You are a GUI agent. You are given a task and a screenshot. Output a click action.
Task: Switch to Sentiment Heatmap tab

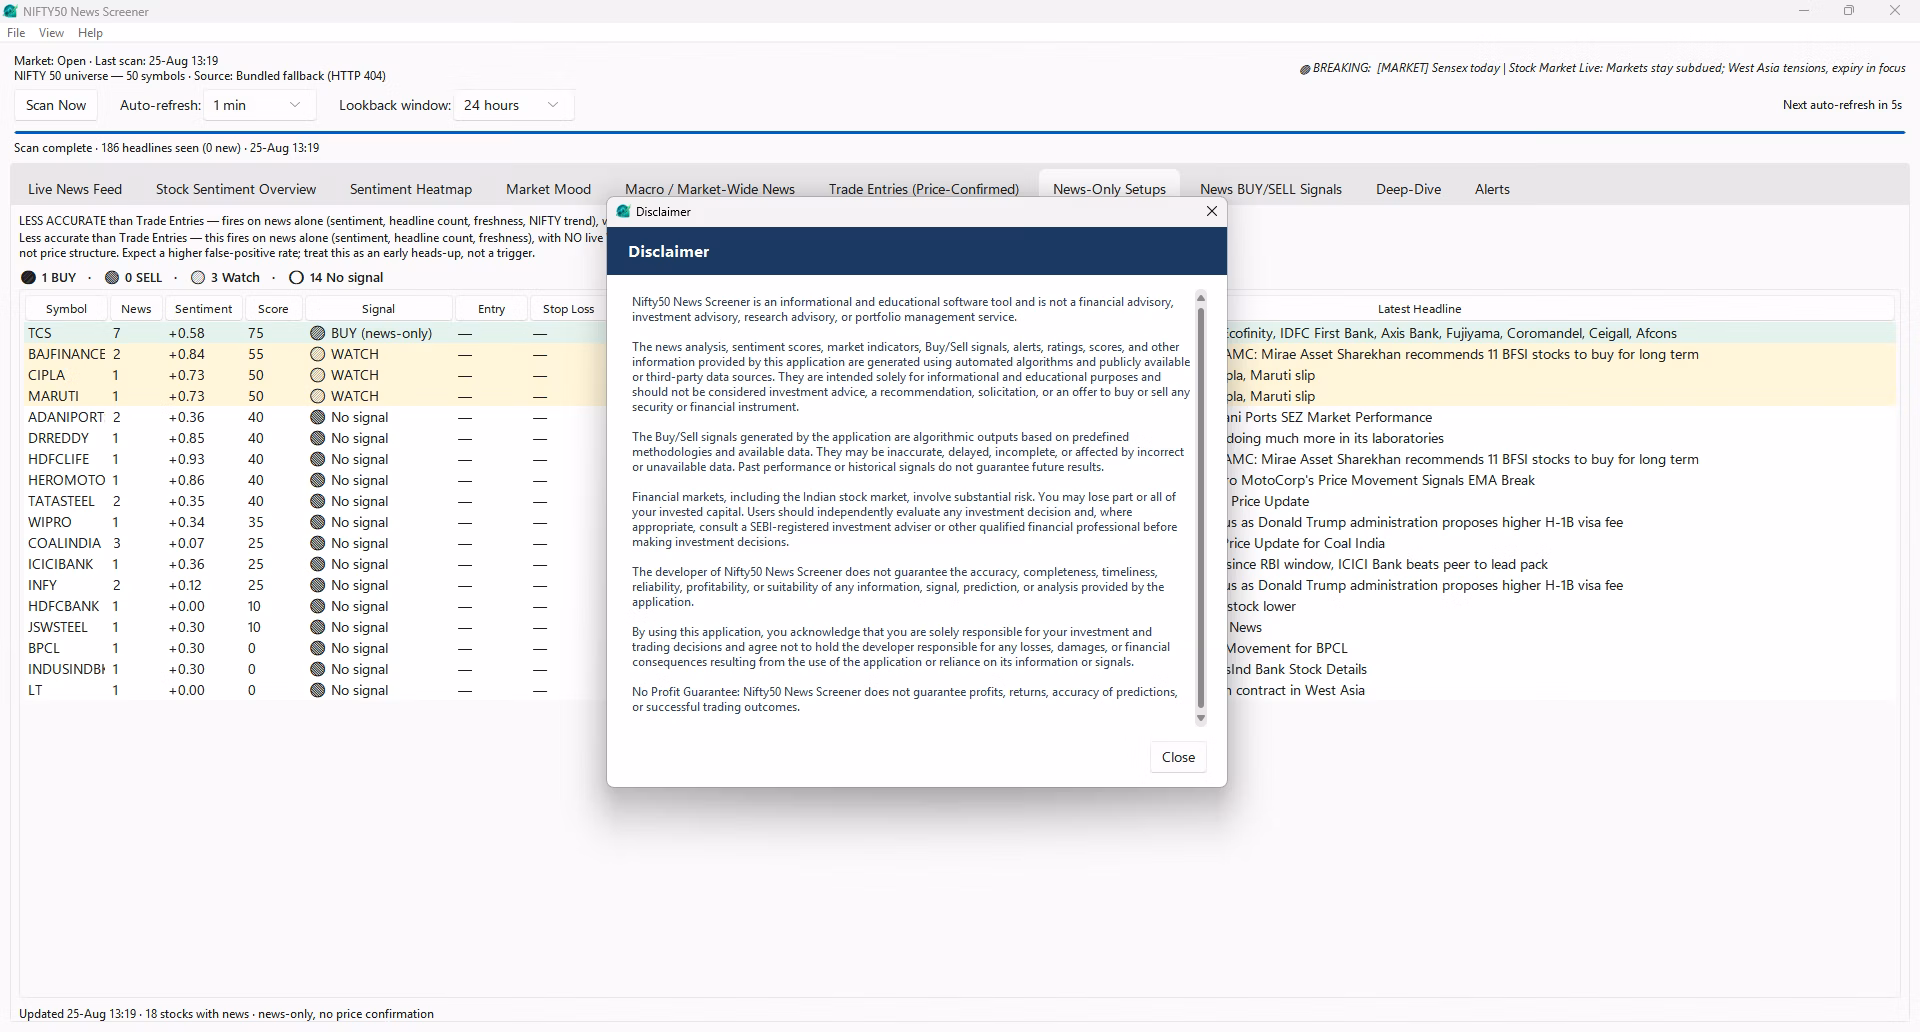pos(411,189)
